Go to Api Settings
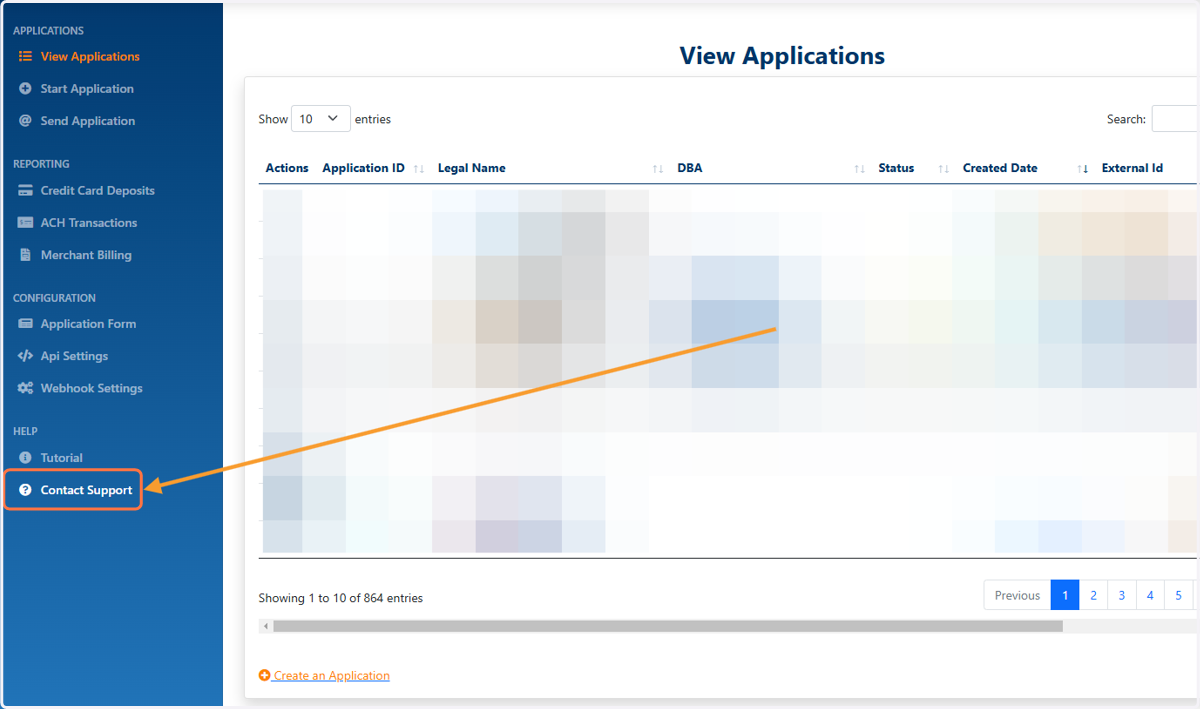 74,356
